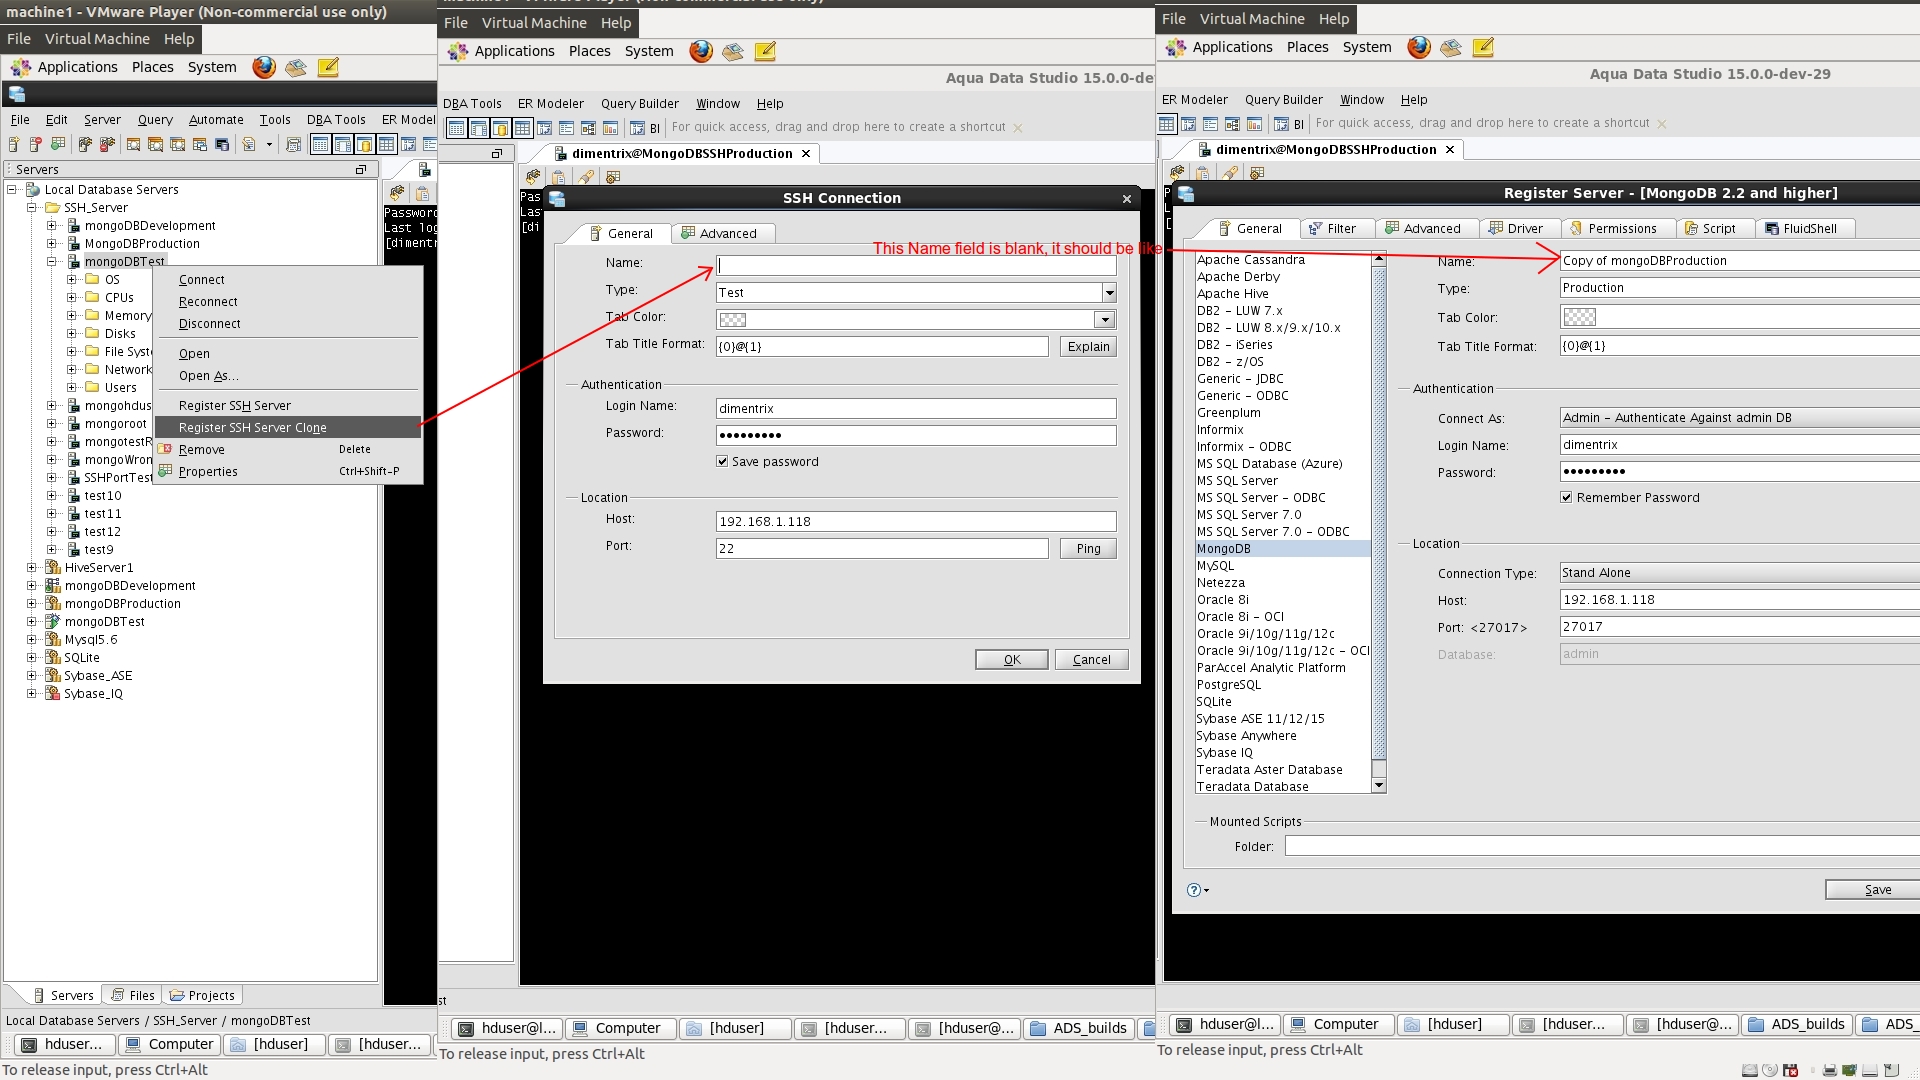Image resolution: width=1920 pixels, height=1080 pixels.
Task: Open the Automate menu in left window
Action: [216, 119]
